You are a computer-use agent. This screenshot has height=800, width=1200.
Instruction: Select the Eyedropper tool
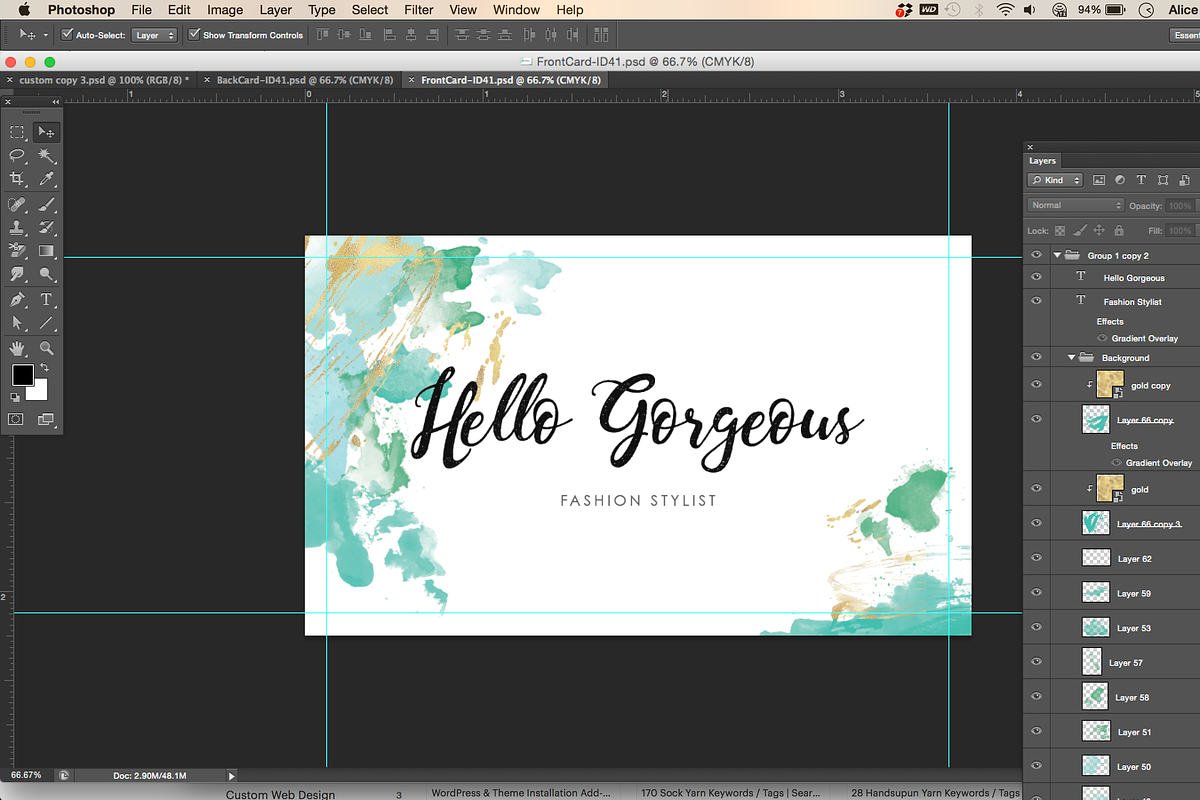pyautogui.click(x=46, y=179)
